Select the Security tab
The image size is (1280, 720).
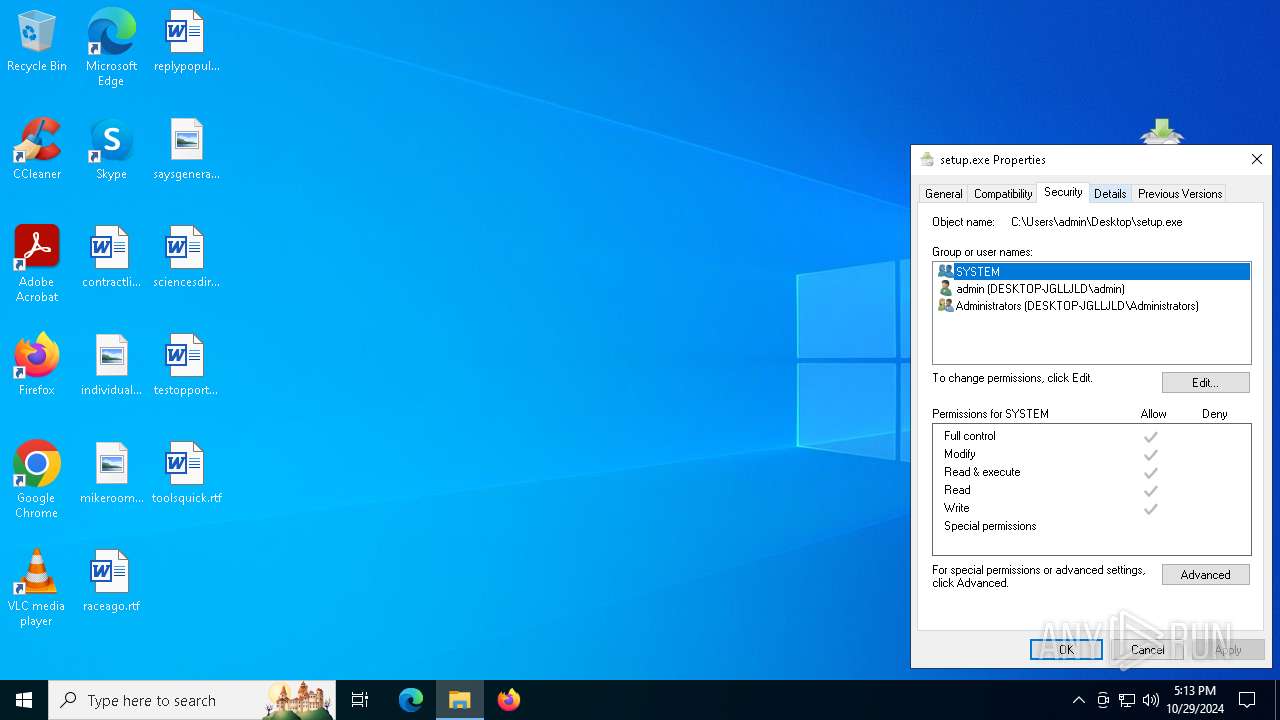click(x=1063, y=192)
